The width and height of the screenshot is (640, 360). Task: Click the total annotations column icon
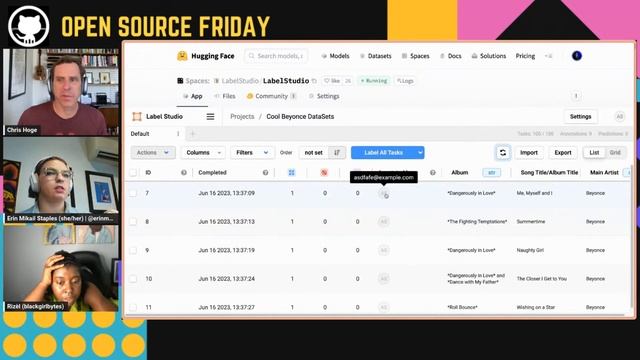click(x=291, y=173)
